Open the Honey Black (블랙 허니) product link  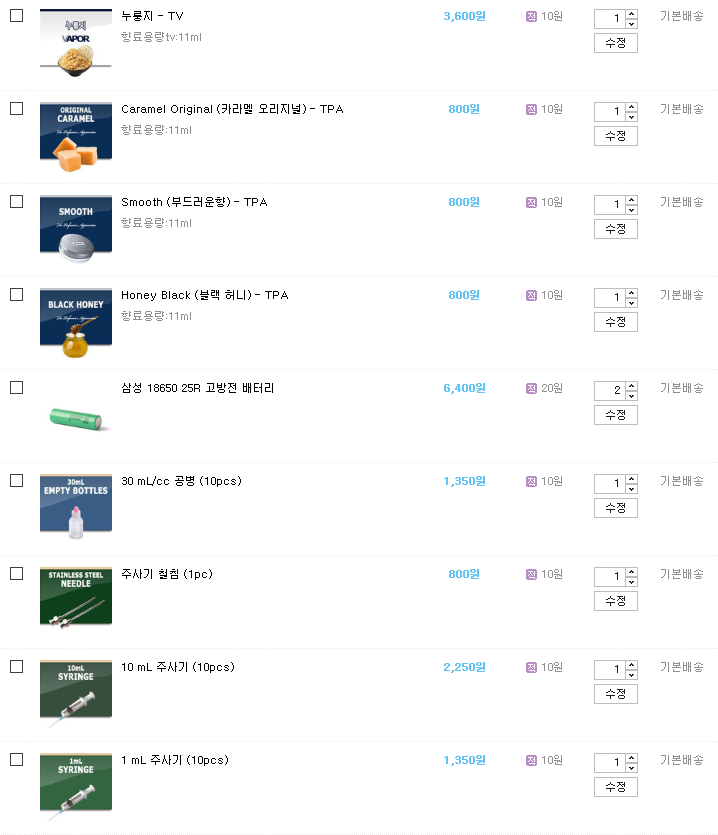click(x=204, y=295)
